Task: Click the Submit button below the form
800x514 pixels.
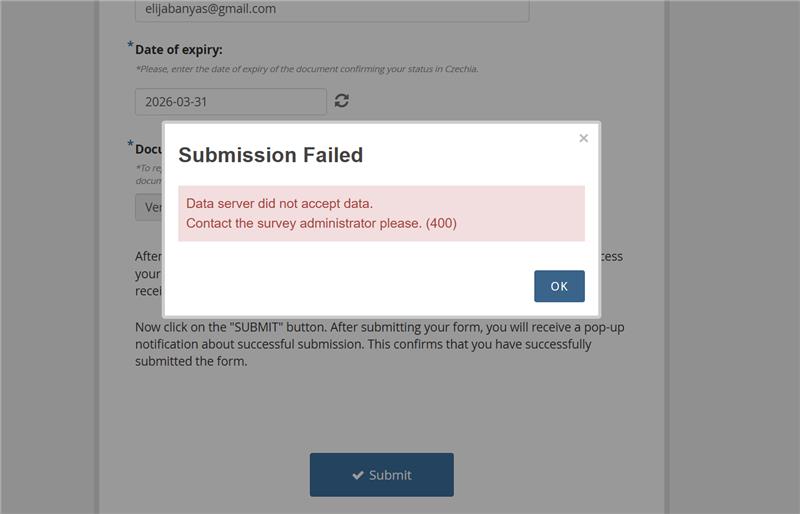Action: 382,475
